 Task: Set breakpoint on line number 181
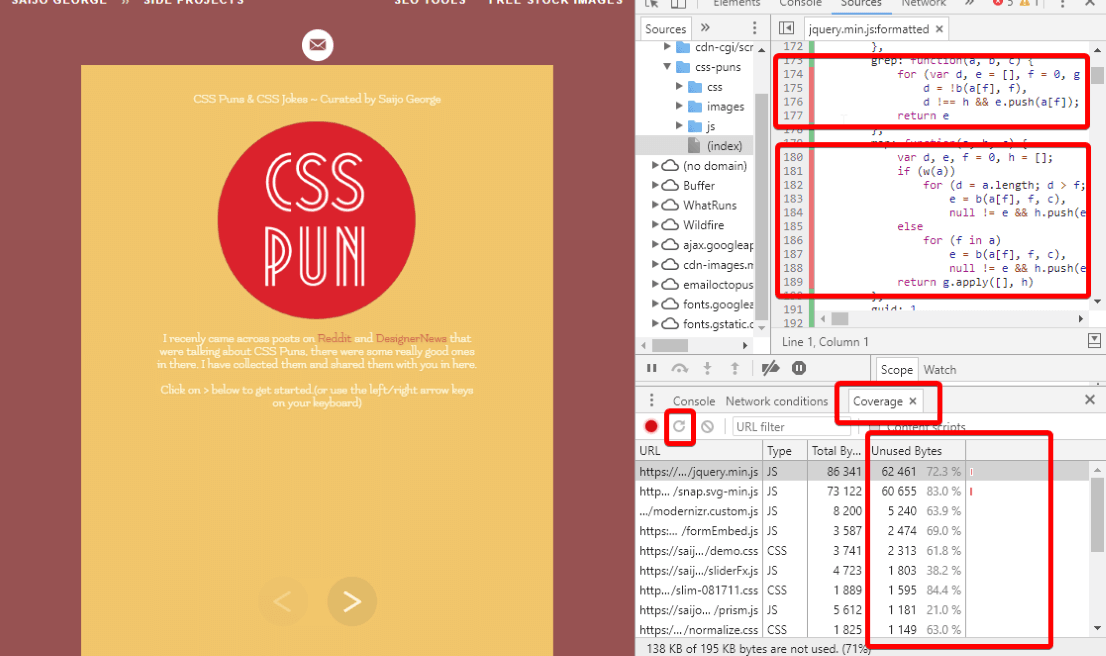793,171
